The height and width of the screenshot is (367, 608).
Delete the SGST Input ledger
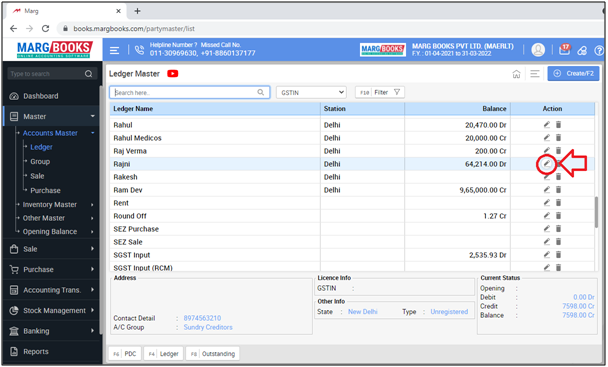(x=558, y=254)
